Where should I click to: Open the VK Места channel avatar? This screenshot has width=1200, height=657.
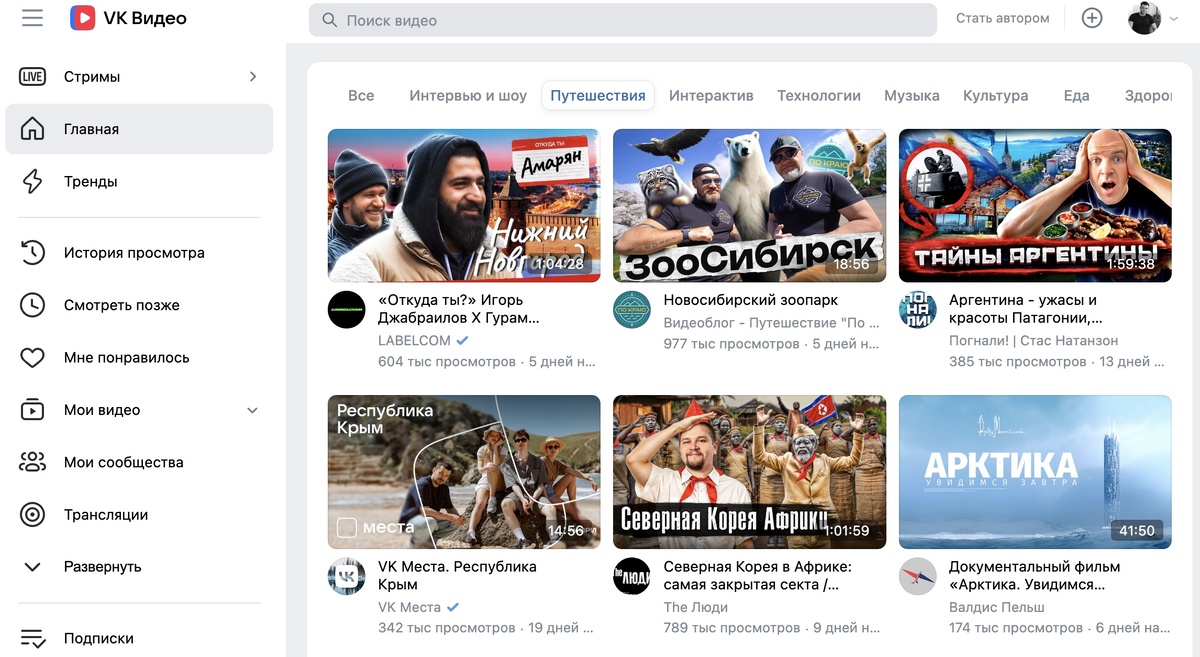pos(347,576)
